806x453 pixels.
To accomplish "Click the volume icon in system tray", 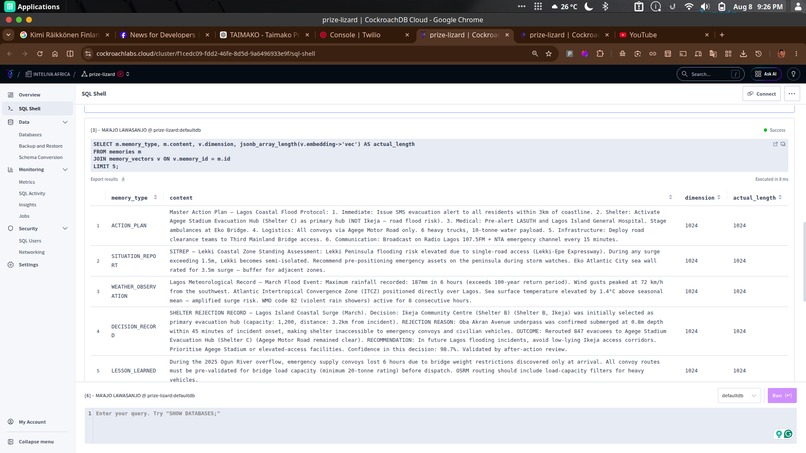I will (705, 7).
